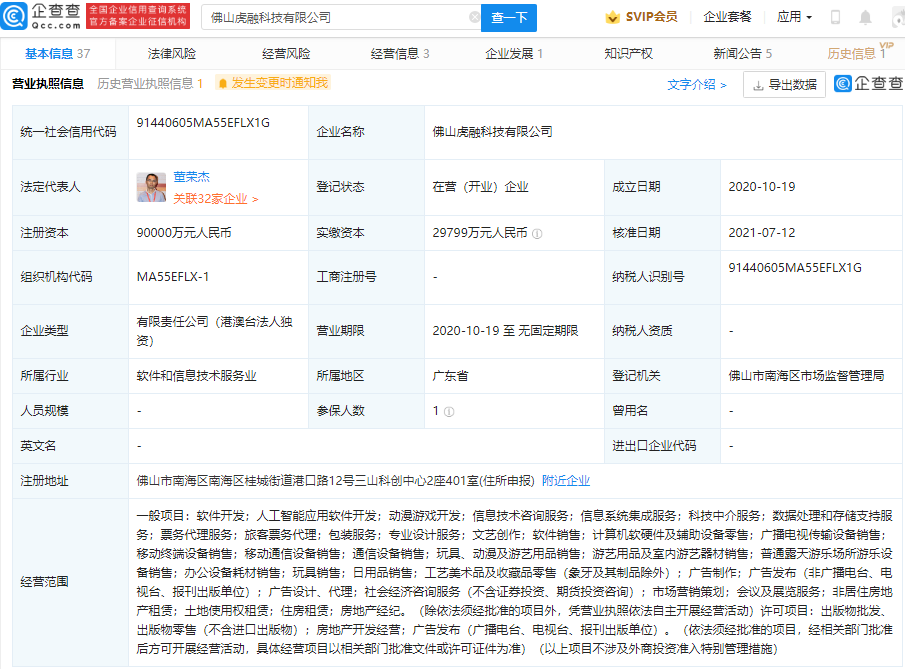The height and width of the screenshot is (669, 905).
Task: Select business term 2020-10-19 至 无固定期限
Action: 505,331
